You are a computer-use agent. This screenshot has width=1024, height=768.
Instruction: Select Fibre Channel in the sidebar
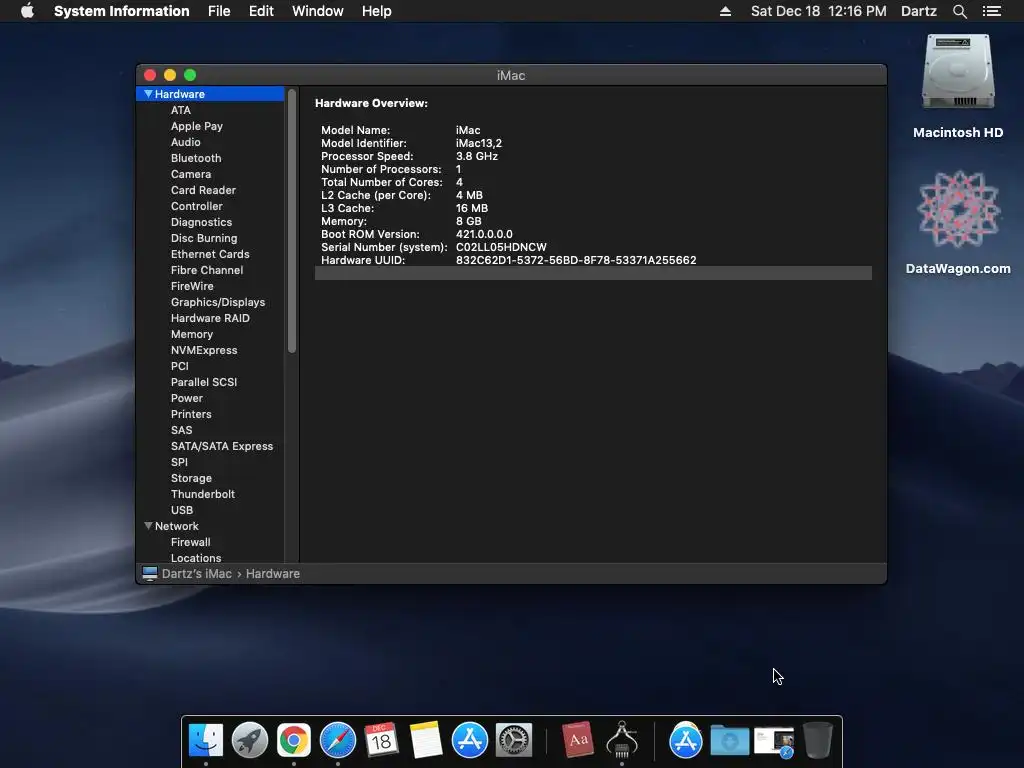(207, 270)
